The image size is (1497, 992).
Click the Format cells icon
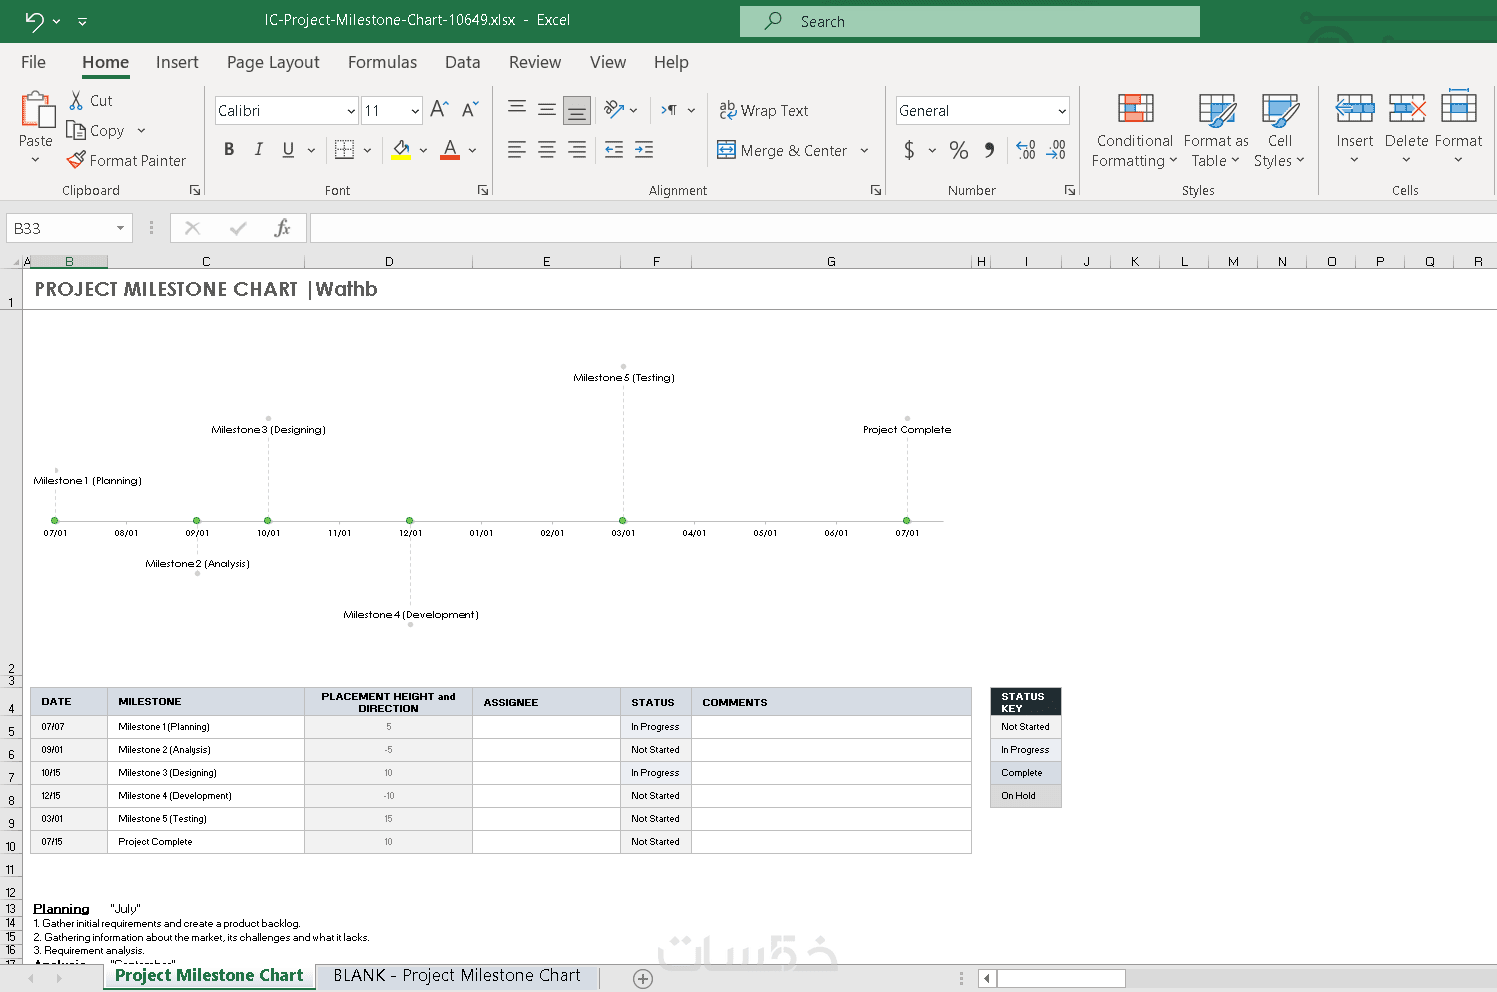pyautogui.click(x=1459, y=106)
